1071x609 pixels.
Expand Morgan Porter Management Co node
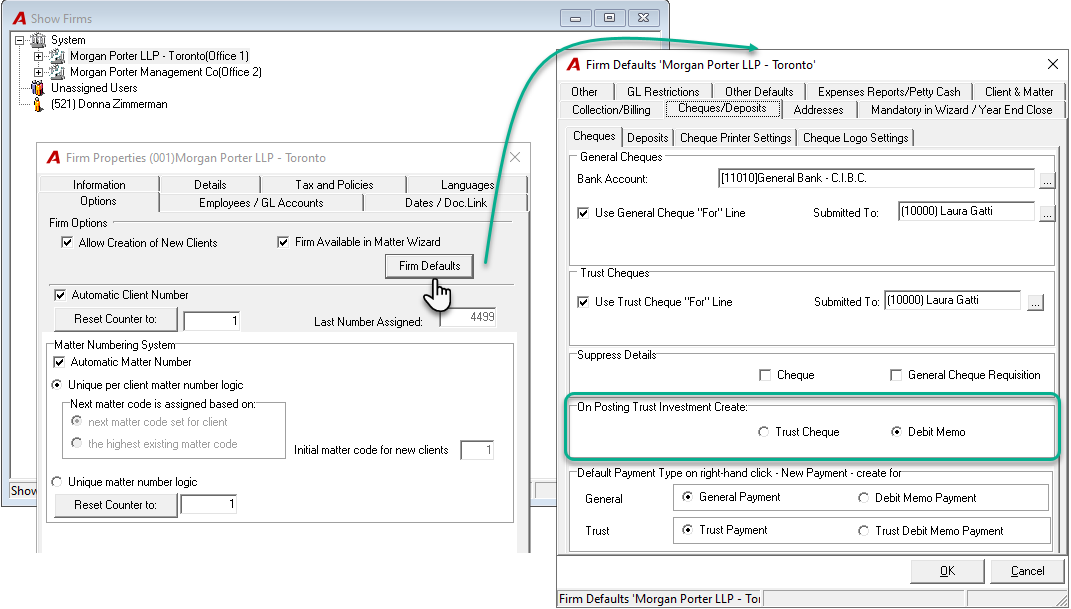38,72
